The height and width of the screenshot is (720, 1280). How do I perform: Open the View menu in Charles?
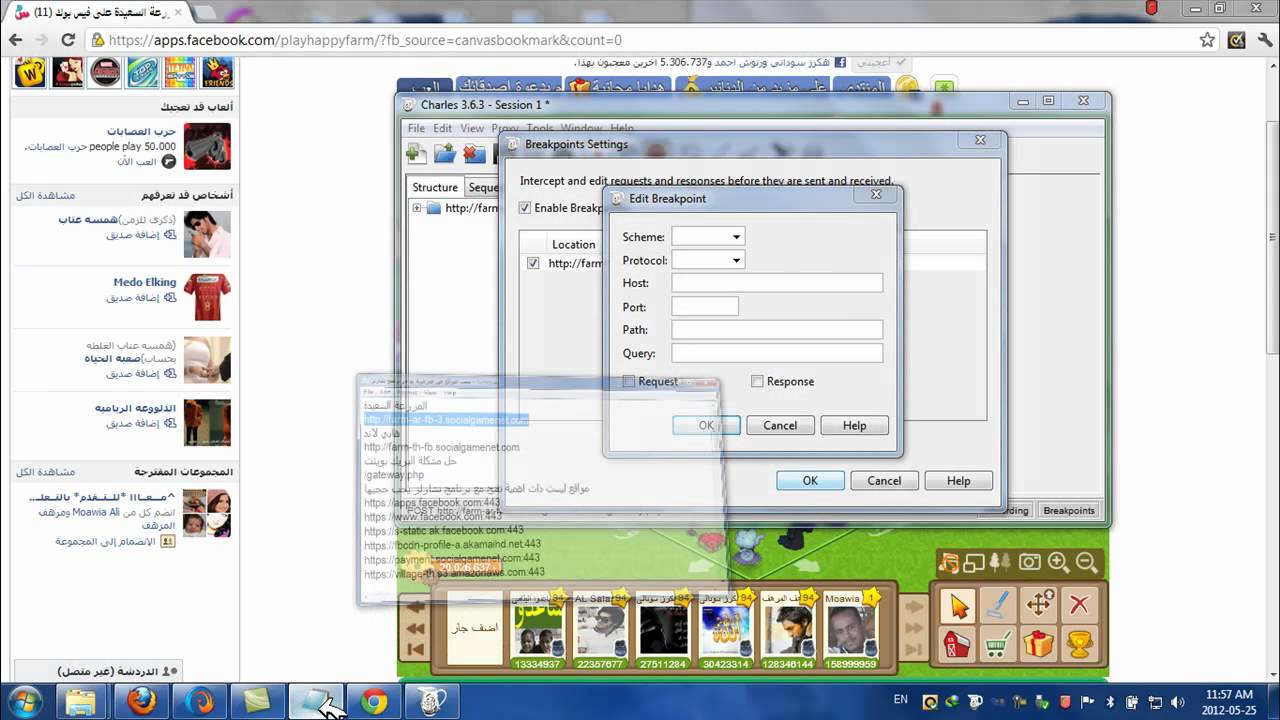(472, 128)
